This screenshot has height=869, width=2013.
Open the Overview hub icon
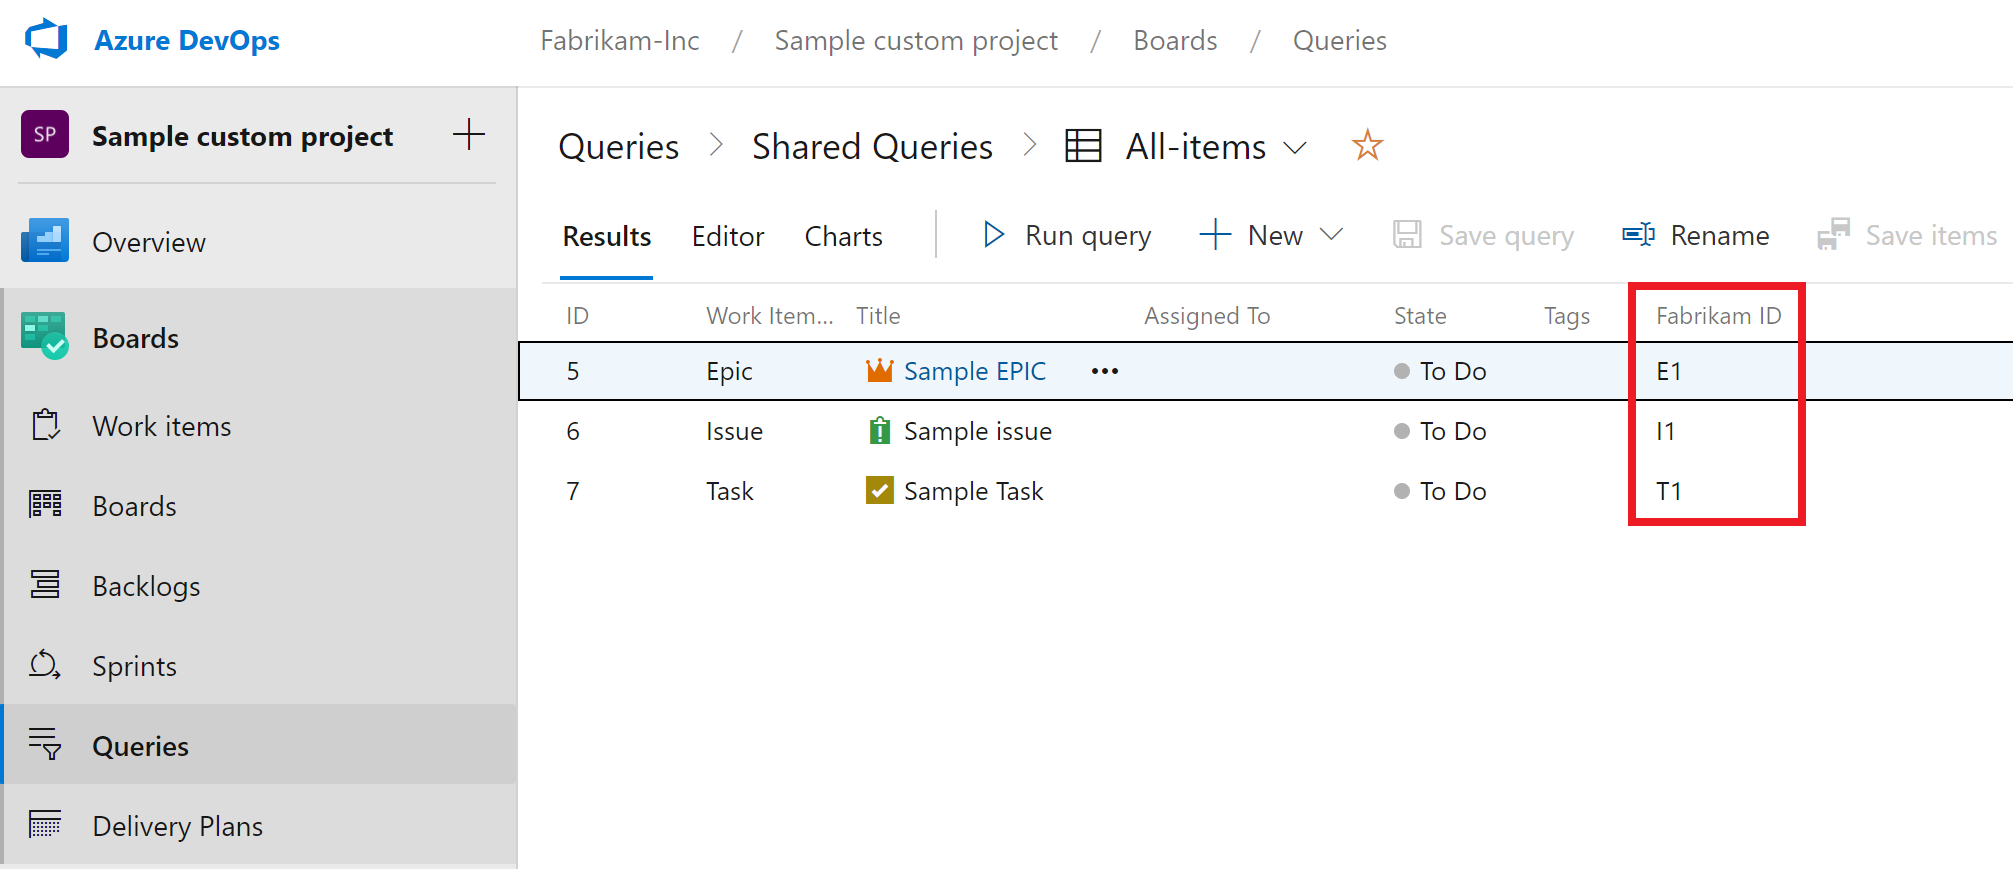45,241
